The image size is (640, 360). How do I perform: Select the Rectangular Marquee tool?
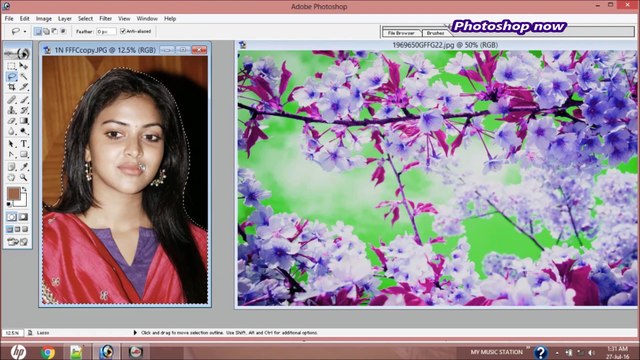pos(11,66)
